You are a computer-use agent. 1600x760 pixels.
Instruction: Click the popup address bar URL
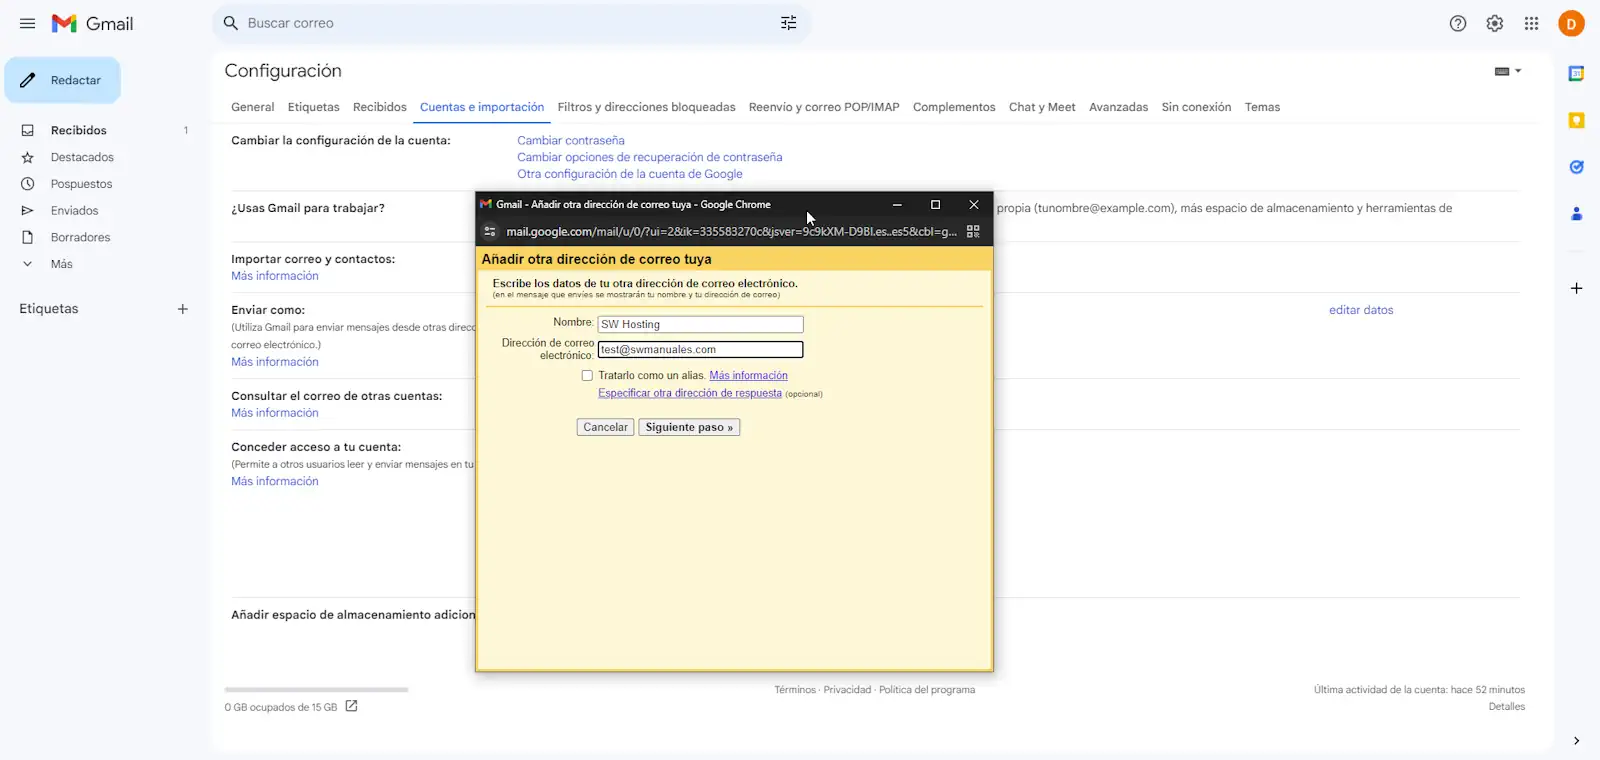pyautogui.click(x=731, y=231)
